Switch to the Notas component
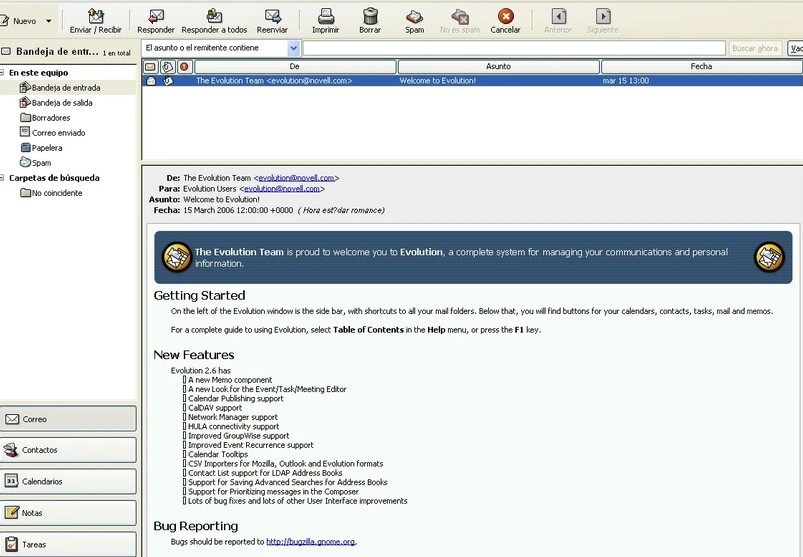Viewport: 803px width, 557px height. click(x=68, y=513)
